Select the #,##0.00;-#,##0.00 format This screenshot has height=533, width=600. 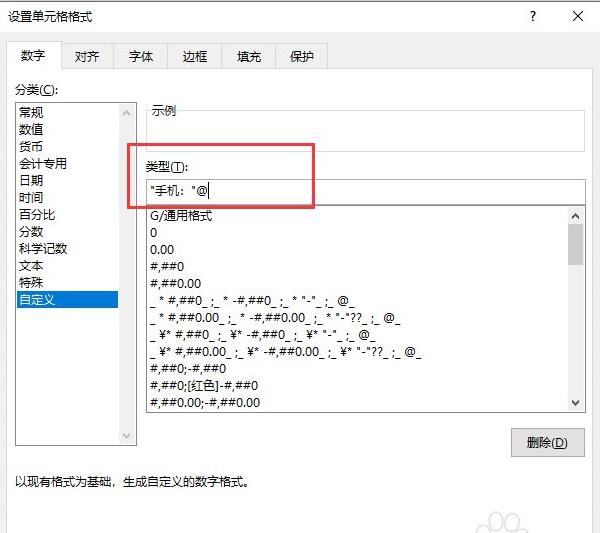[358, 403]
